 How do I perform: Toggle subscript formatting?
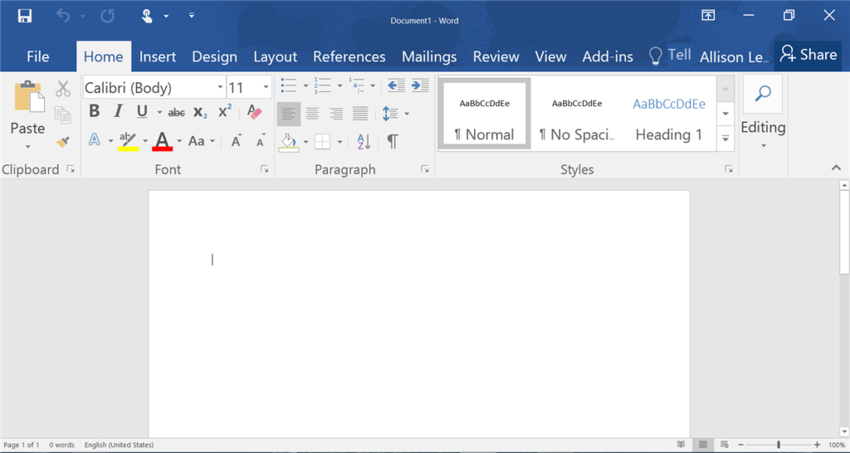[200, 112]
